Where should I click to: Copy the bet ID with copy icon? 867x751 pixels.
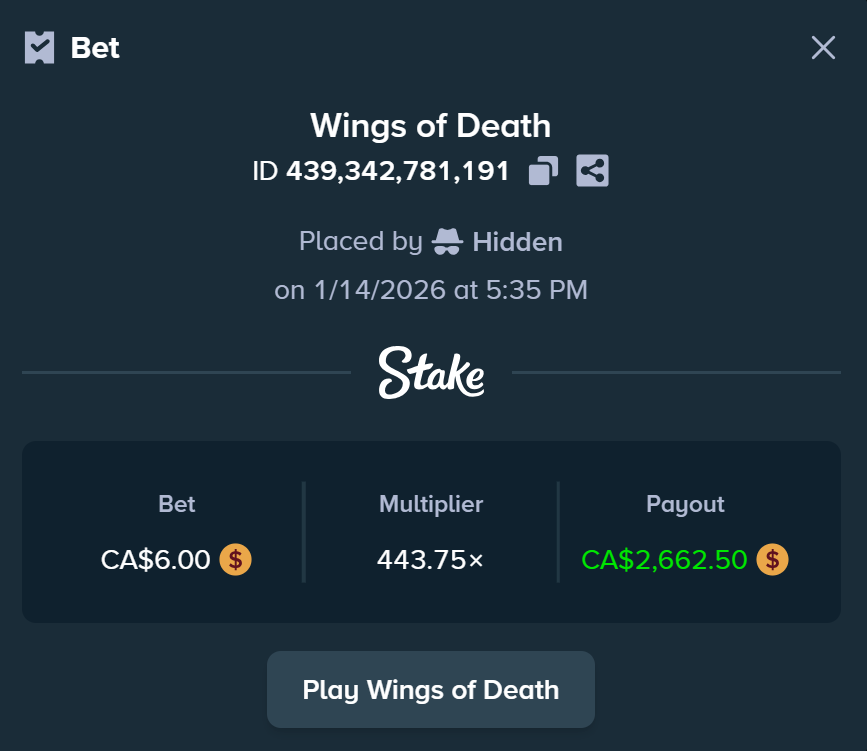[543, 171]
